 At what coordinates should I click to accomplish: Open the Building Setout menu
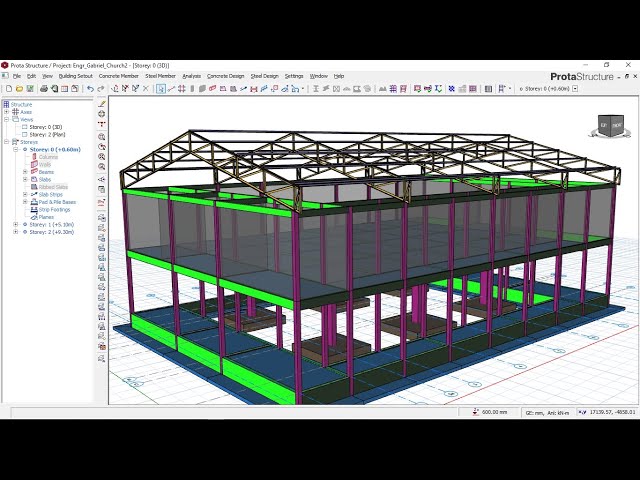76,76
